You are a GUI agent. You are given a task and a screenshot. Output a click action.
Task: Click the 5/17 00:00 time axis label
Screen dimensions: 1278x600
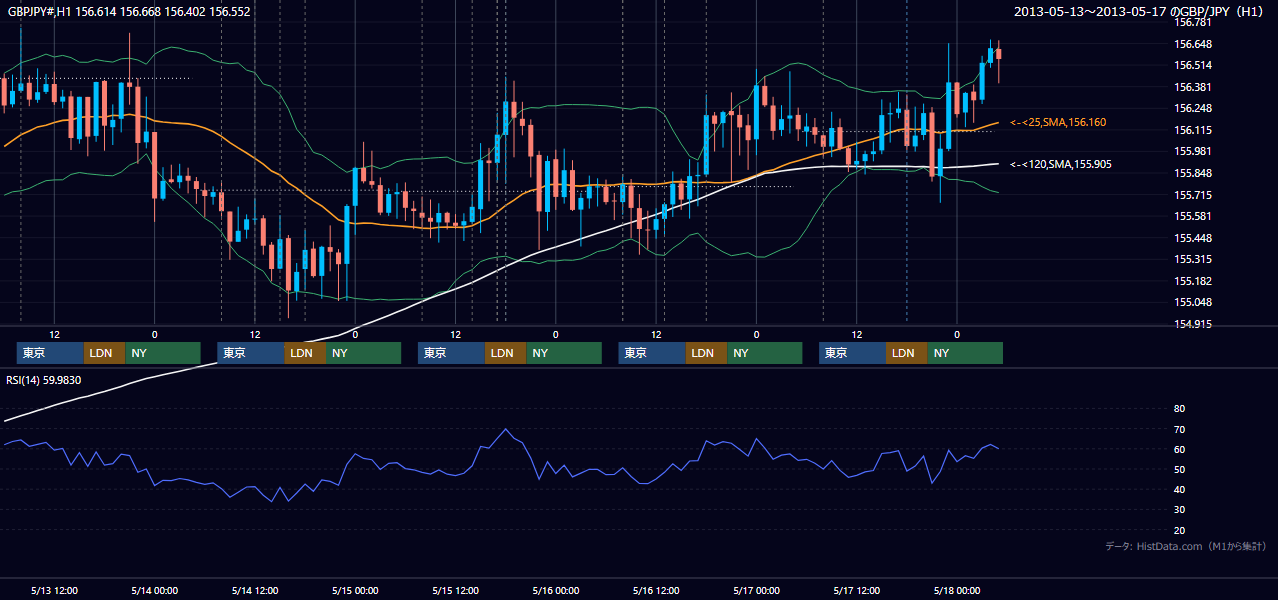click(x=756, y=590)
